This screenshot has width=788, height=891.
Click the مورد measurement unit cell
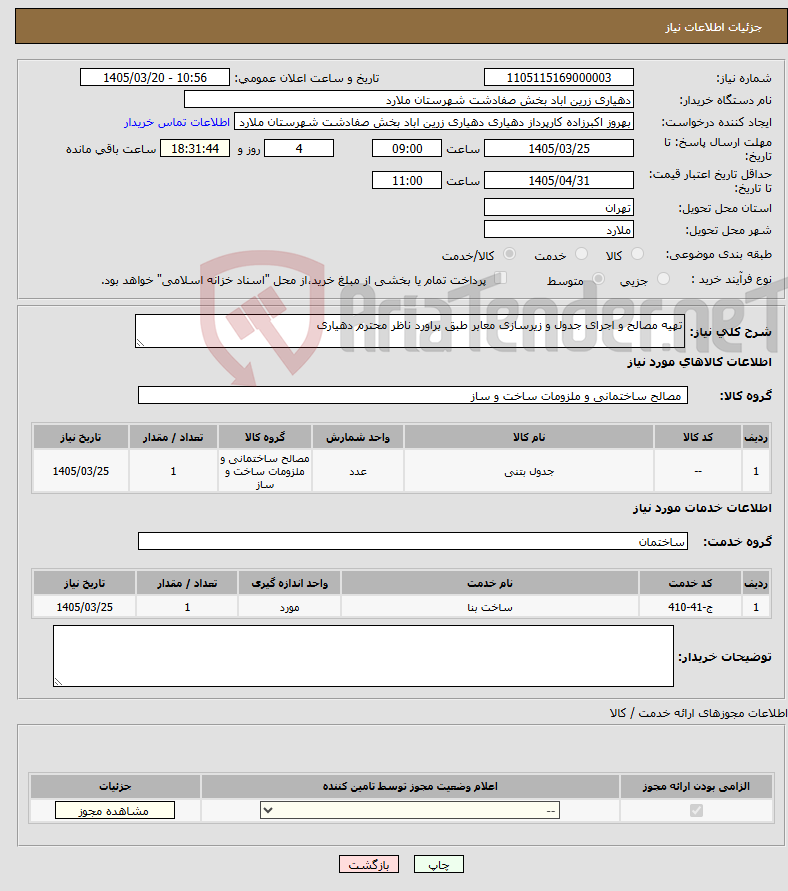pyautogui.click(x=289, y=607)
